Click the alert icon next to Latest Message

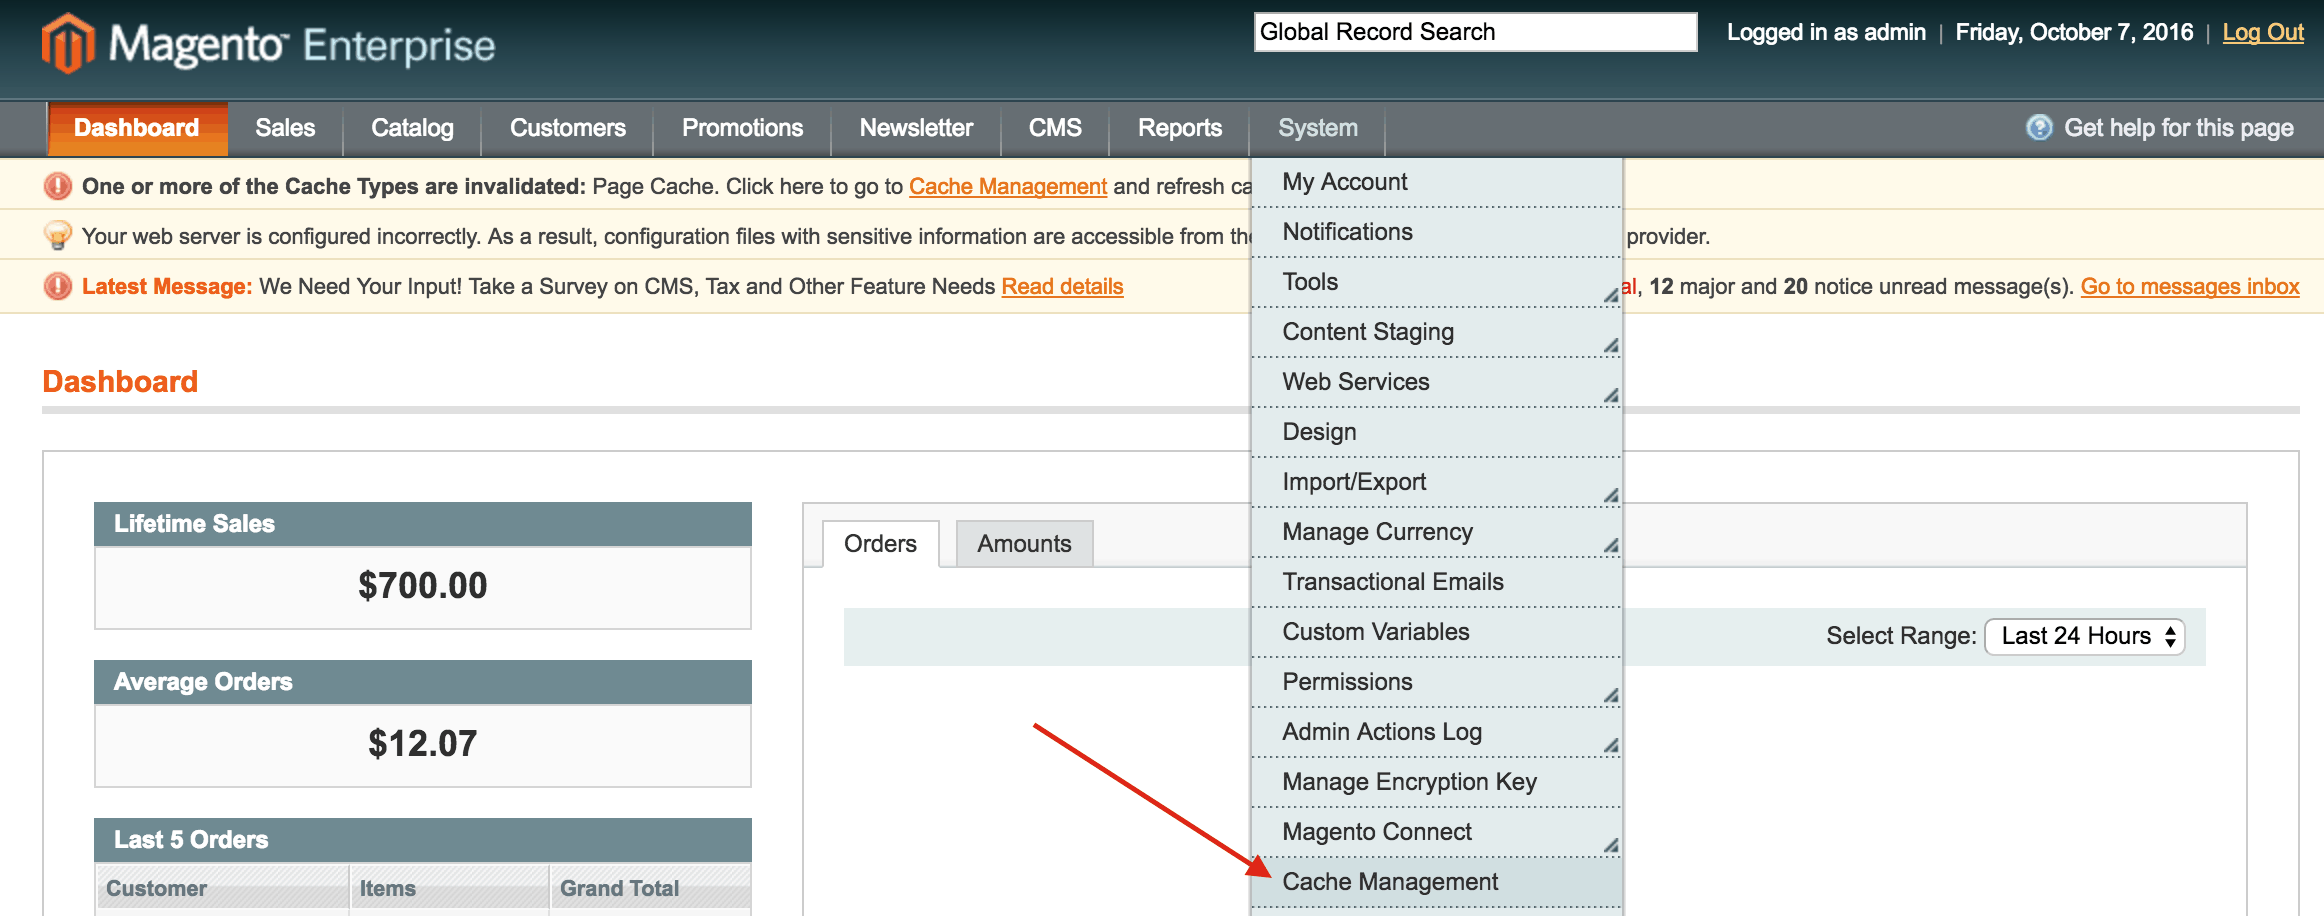pos(57,286)
